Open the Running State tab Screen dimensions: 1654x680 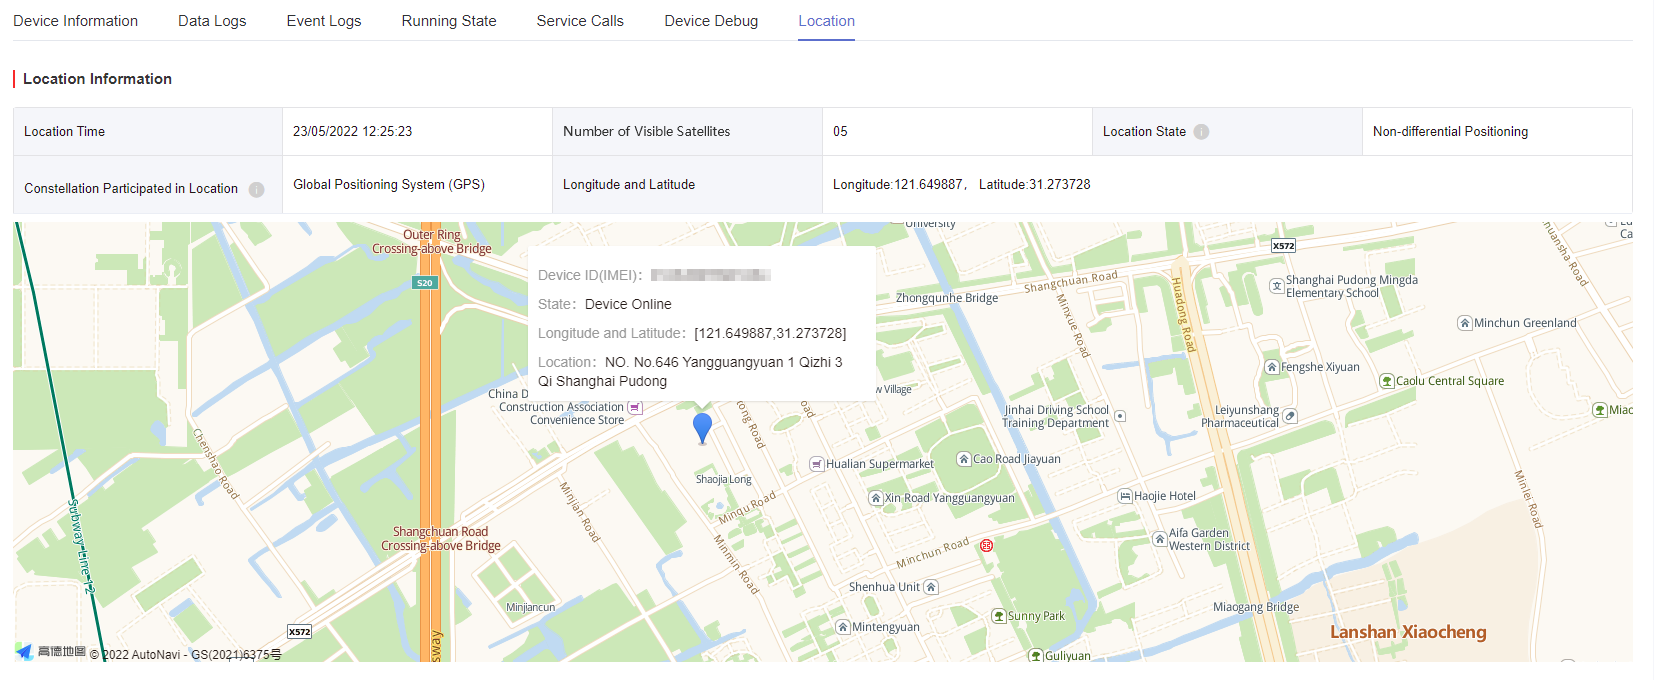(x=449, y=21)
